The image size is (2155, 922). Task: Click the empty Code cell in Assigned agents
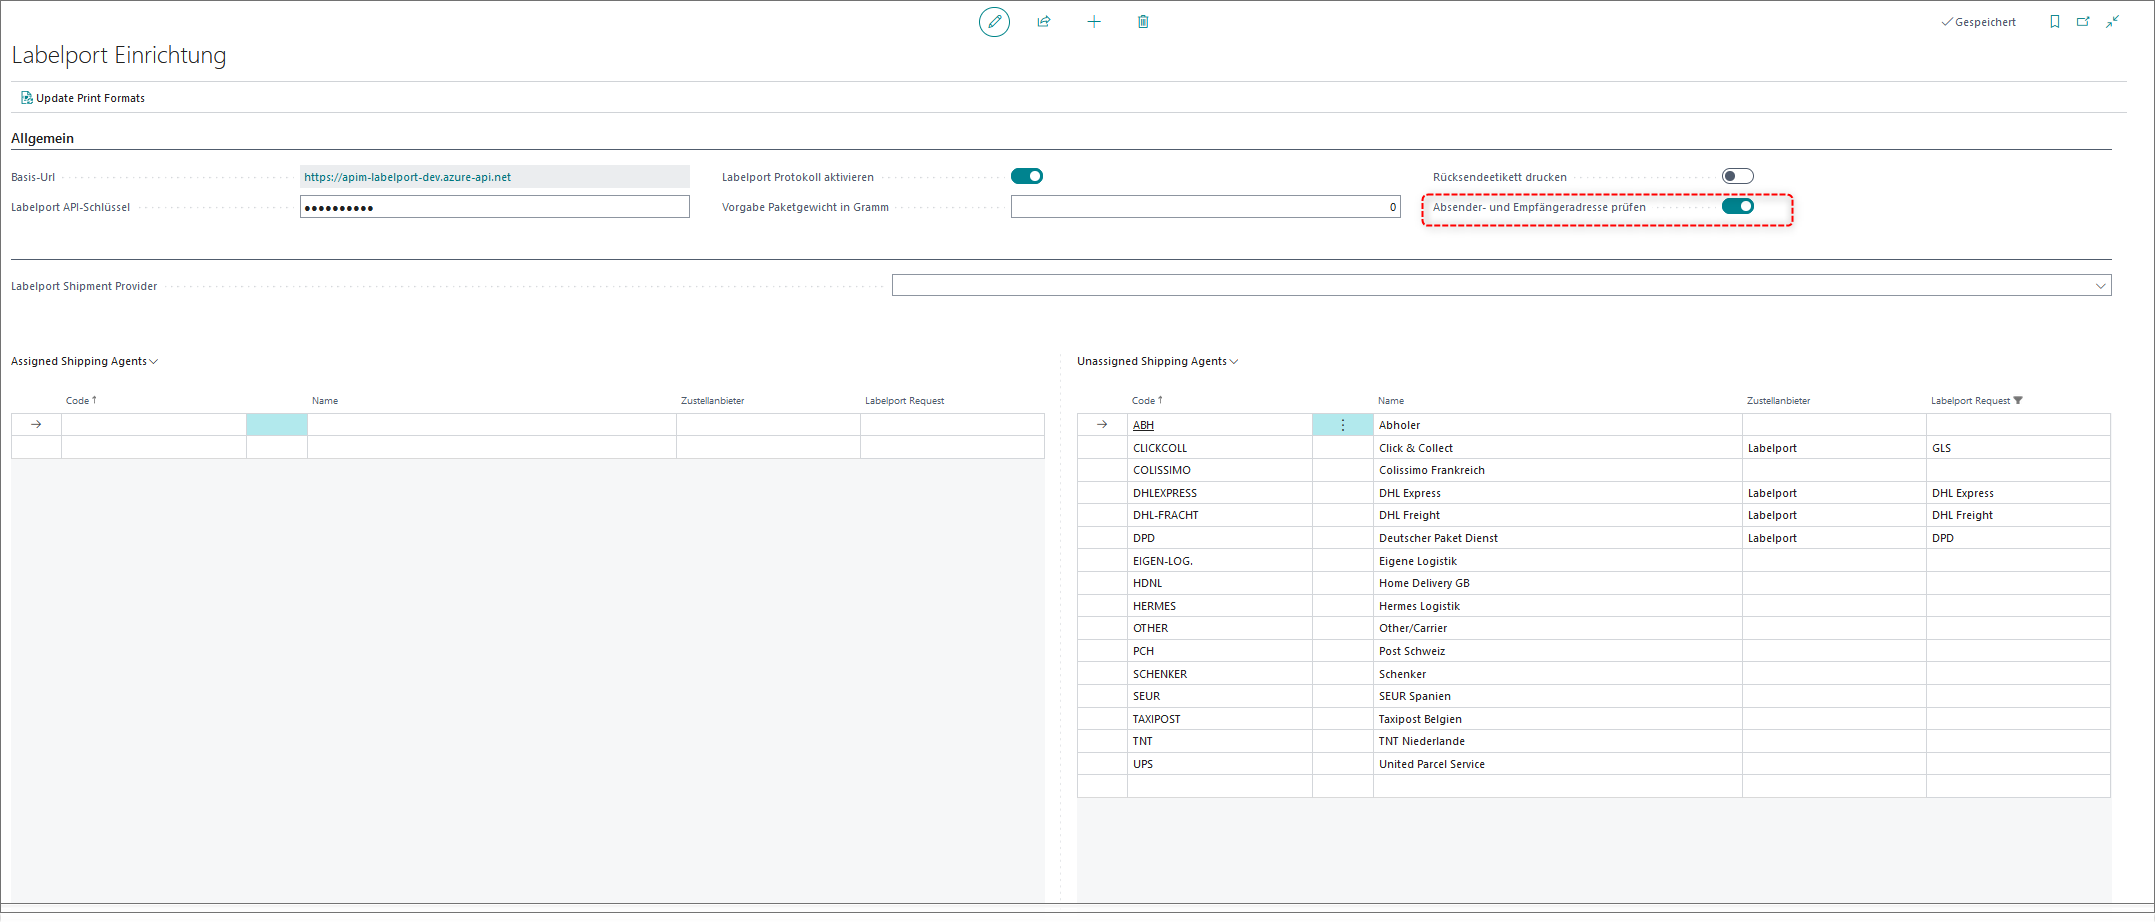154,425
